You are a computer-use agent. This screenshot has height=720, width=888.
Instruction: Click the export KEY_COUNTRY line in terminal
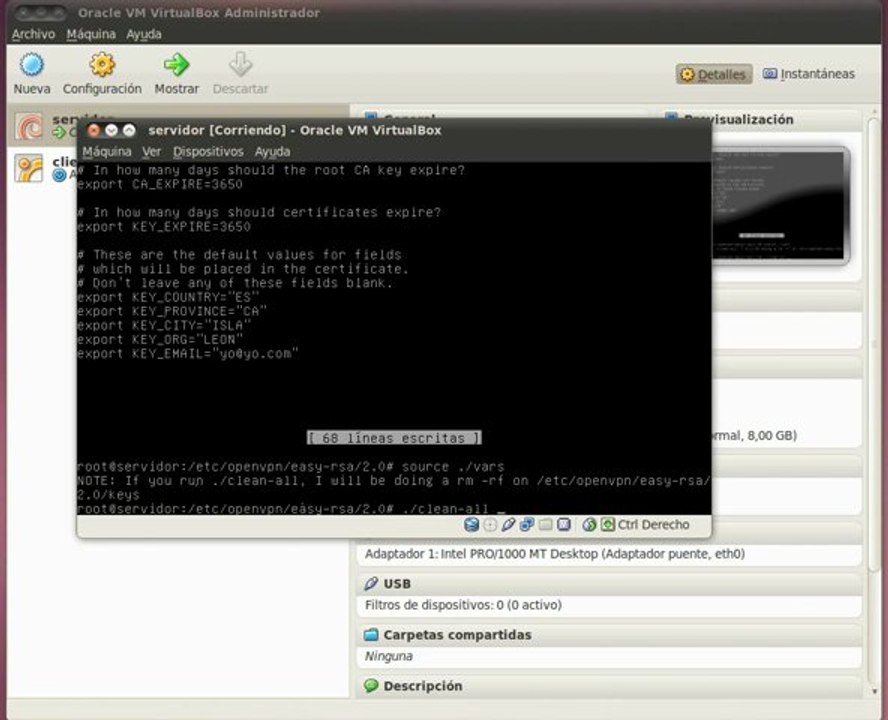coord(168,297)
